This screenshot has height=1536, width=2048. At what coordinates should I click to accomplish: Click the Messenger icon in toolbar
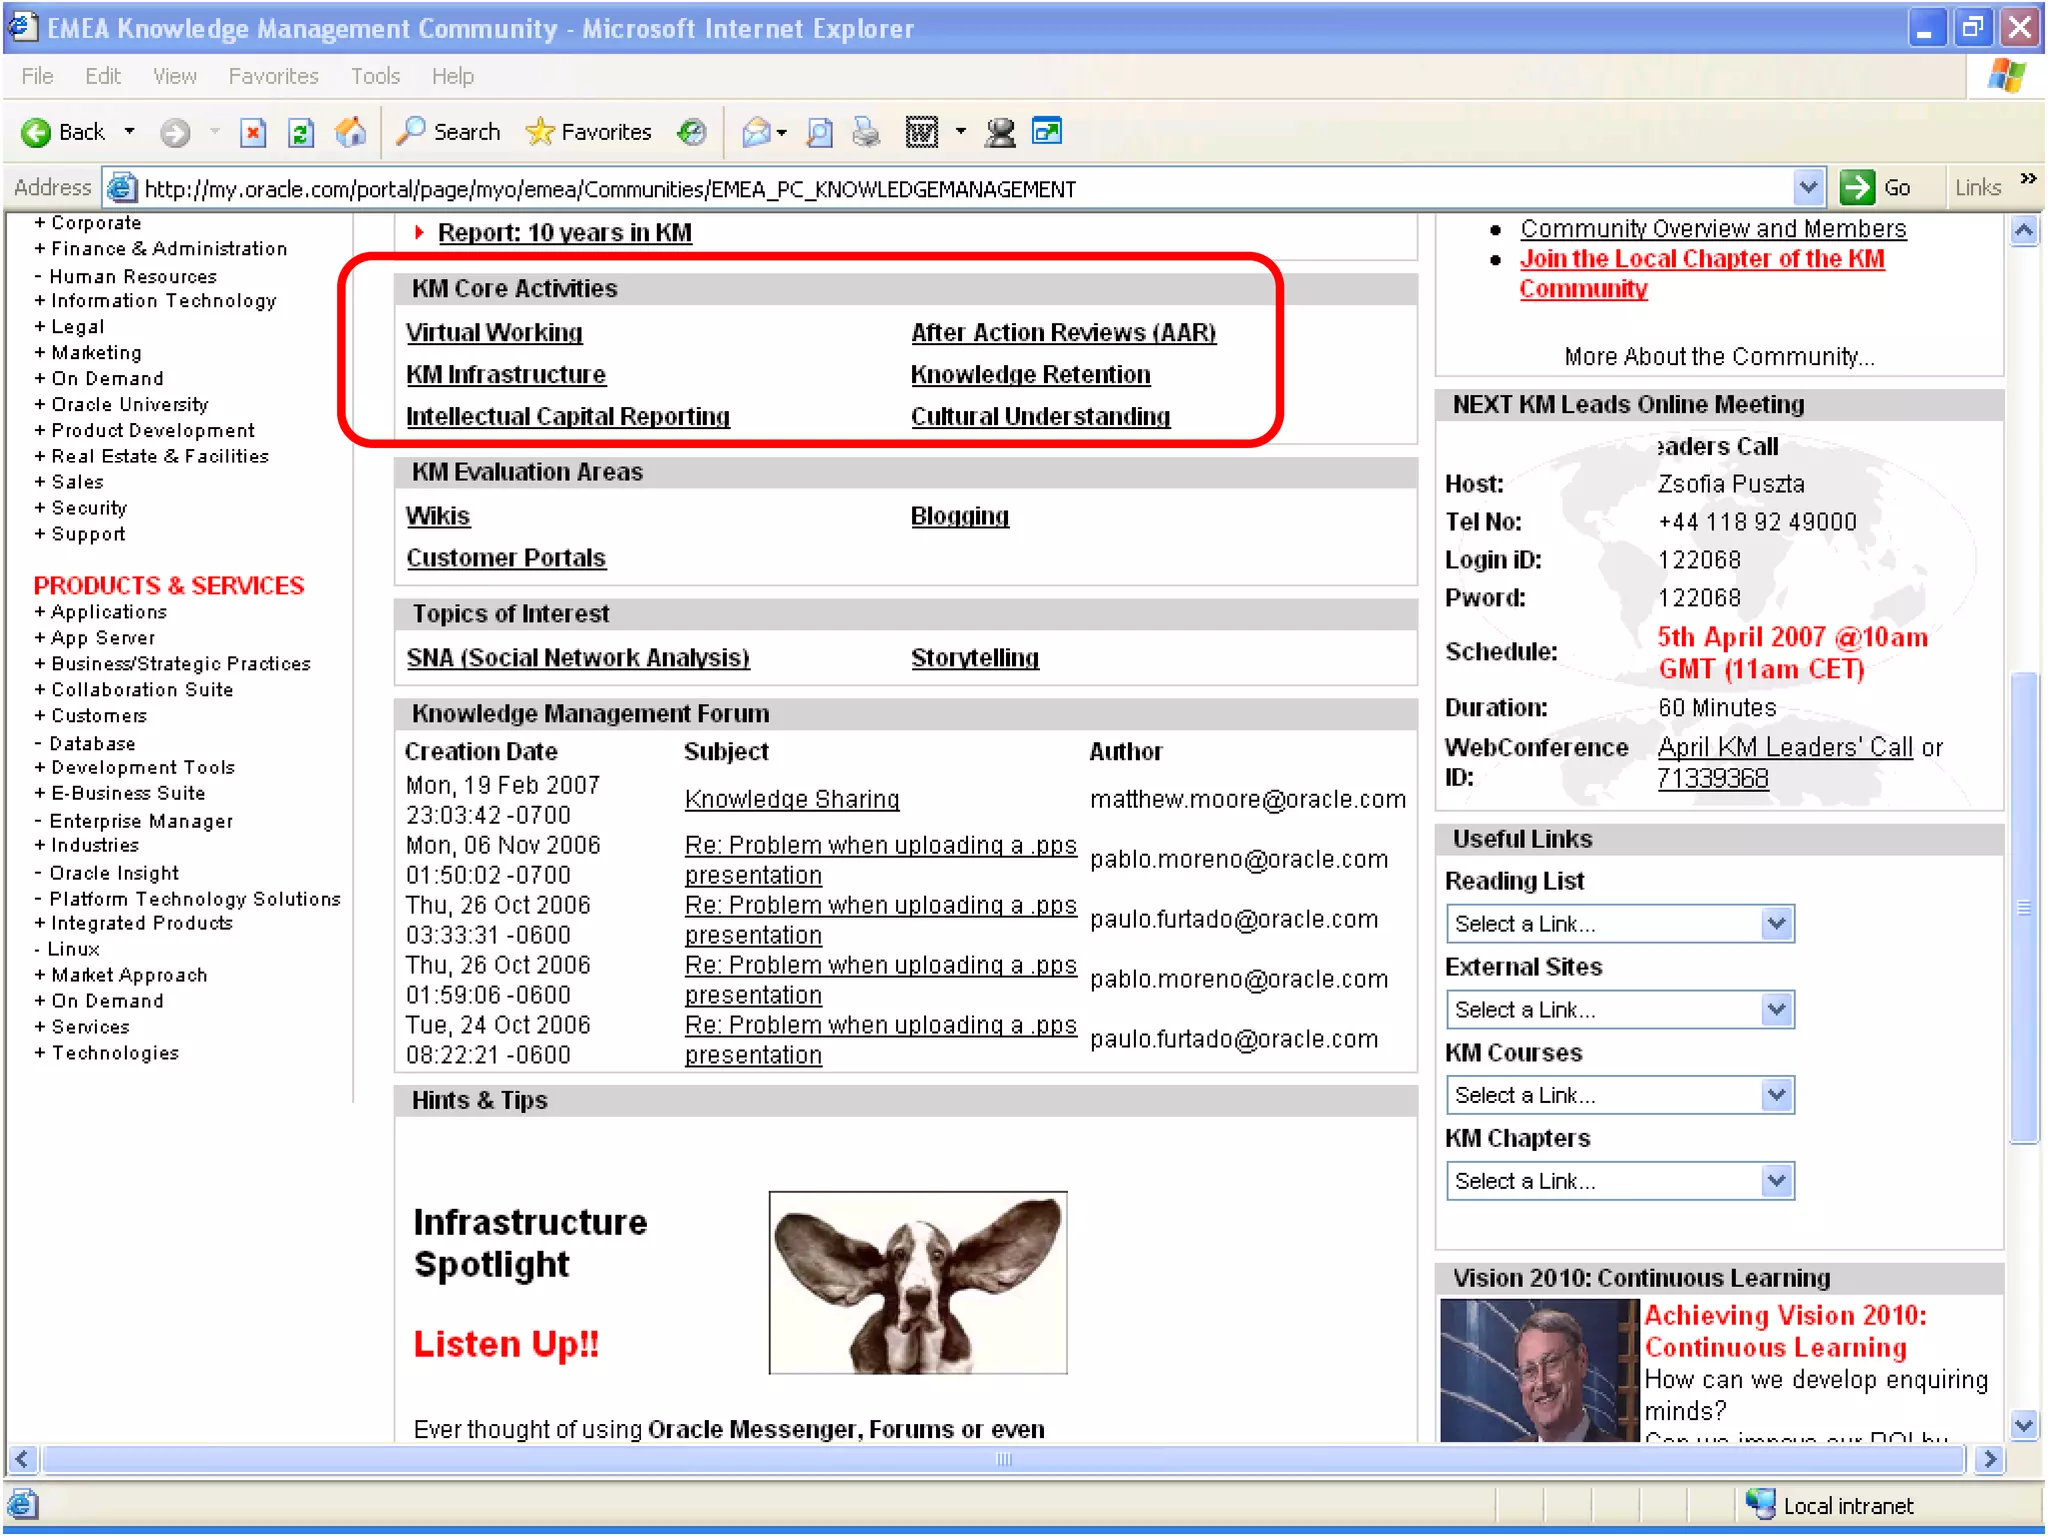click(999, 132)
